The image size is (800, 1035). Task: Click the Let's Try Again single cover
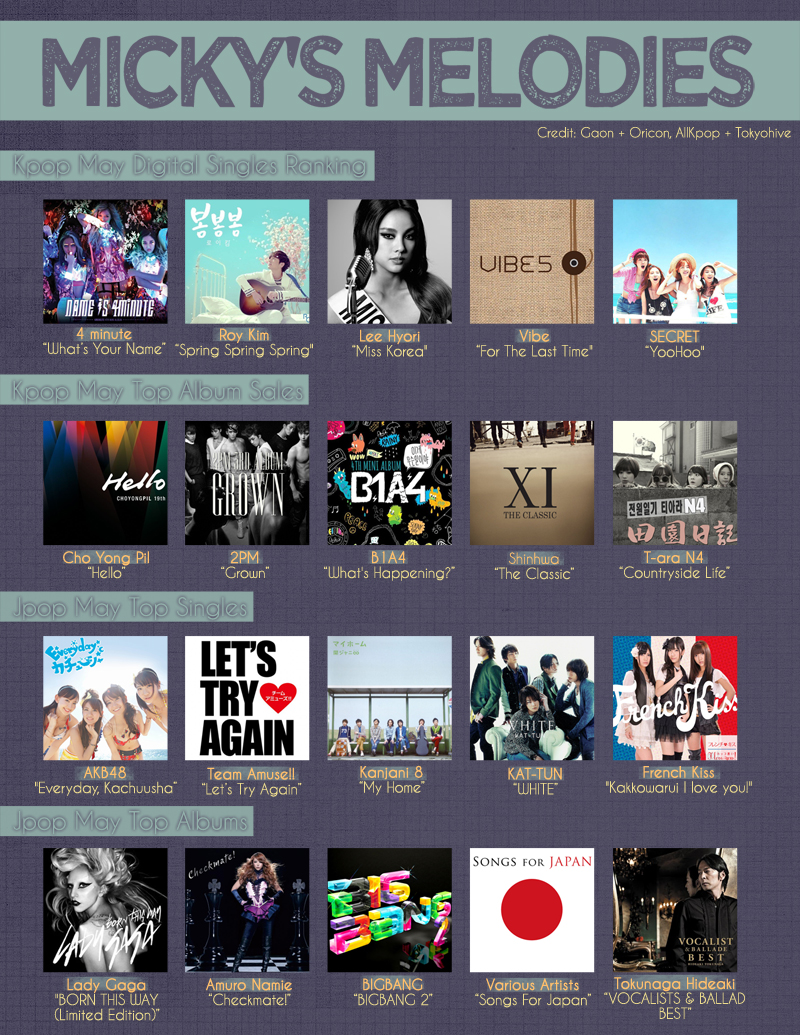247,698
